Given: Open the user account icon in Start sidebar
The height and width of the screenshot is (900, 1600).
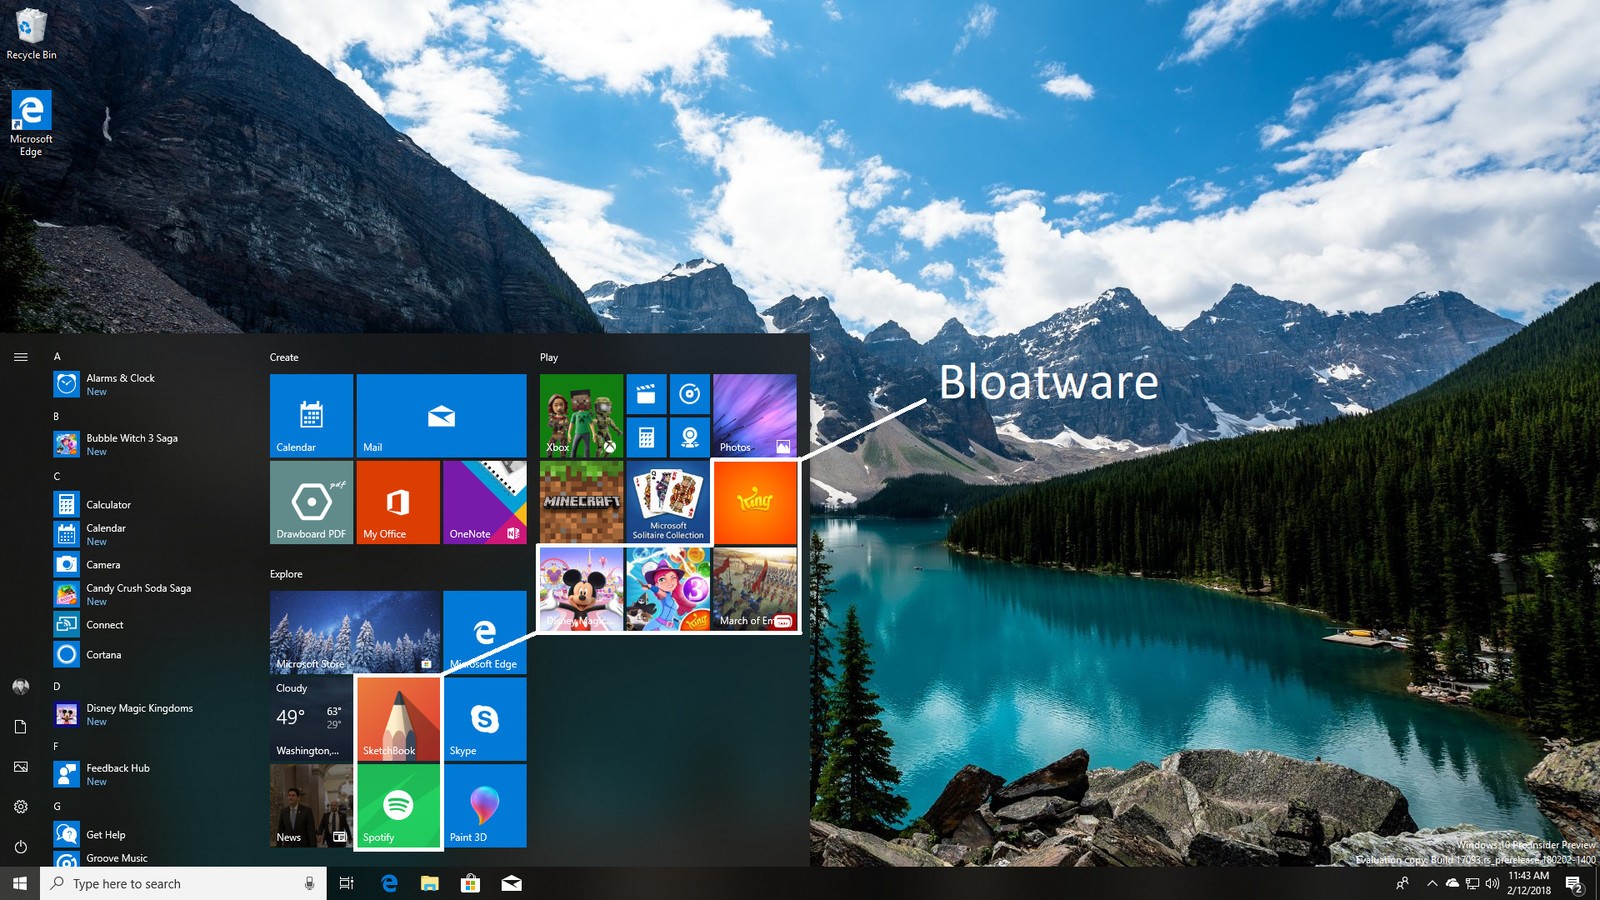Looking at the screenshot, I should (x=20, y=687).
